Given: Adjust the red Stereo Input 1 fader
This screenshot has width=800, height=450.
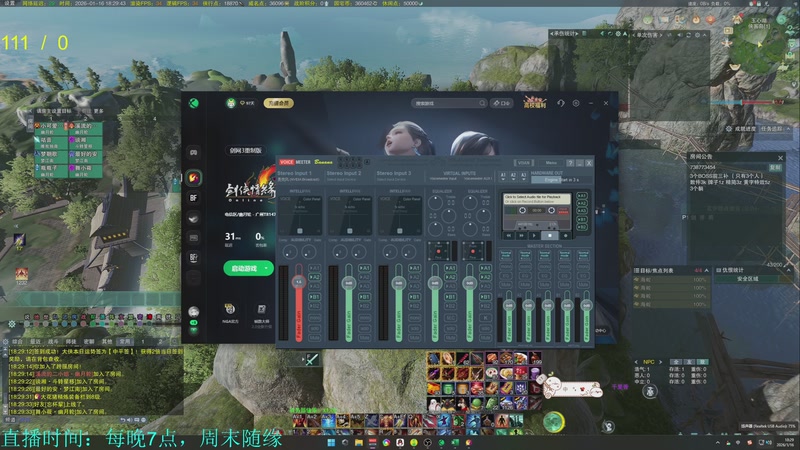Looking at the screenshot, I should [298, 282].
